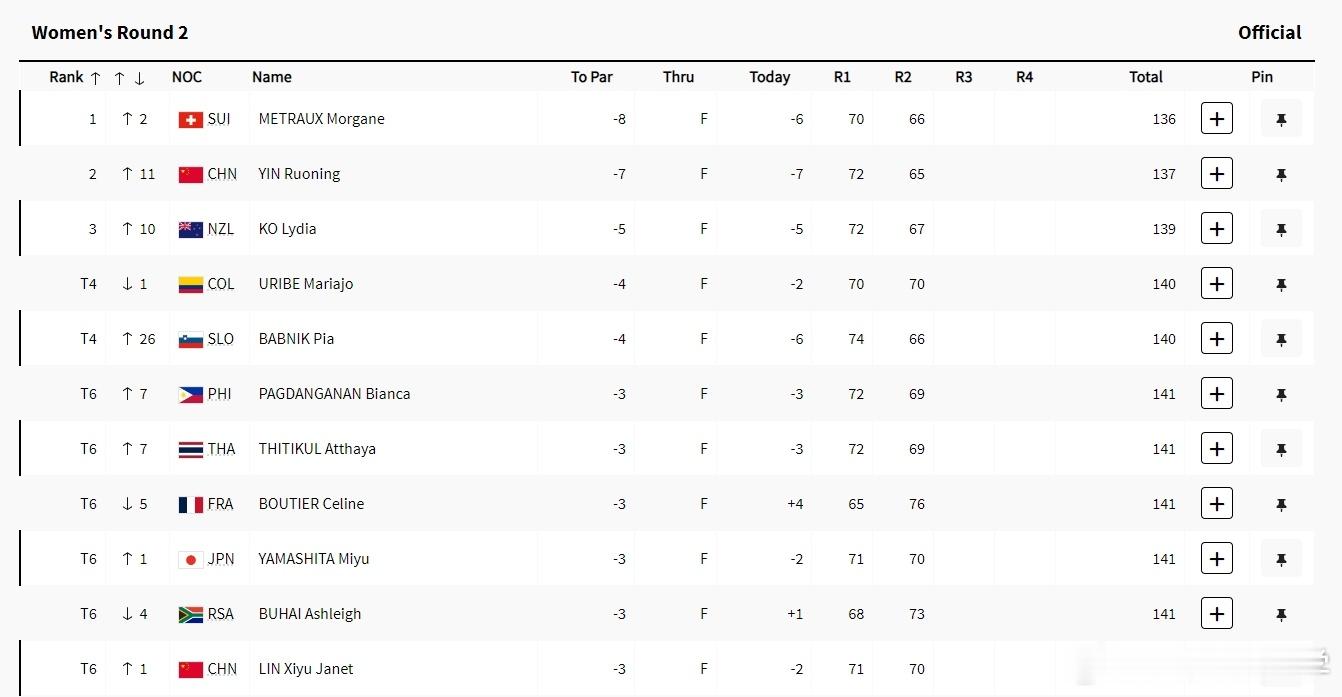Click the pin icon for PAGDANGANAN Bianca
The image size is (1342, 697).
tap(1281, 394)
